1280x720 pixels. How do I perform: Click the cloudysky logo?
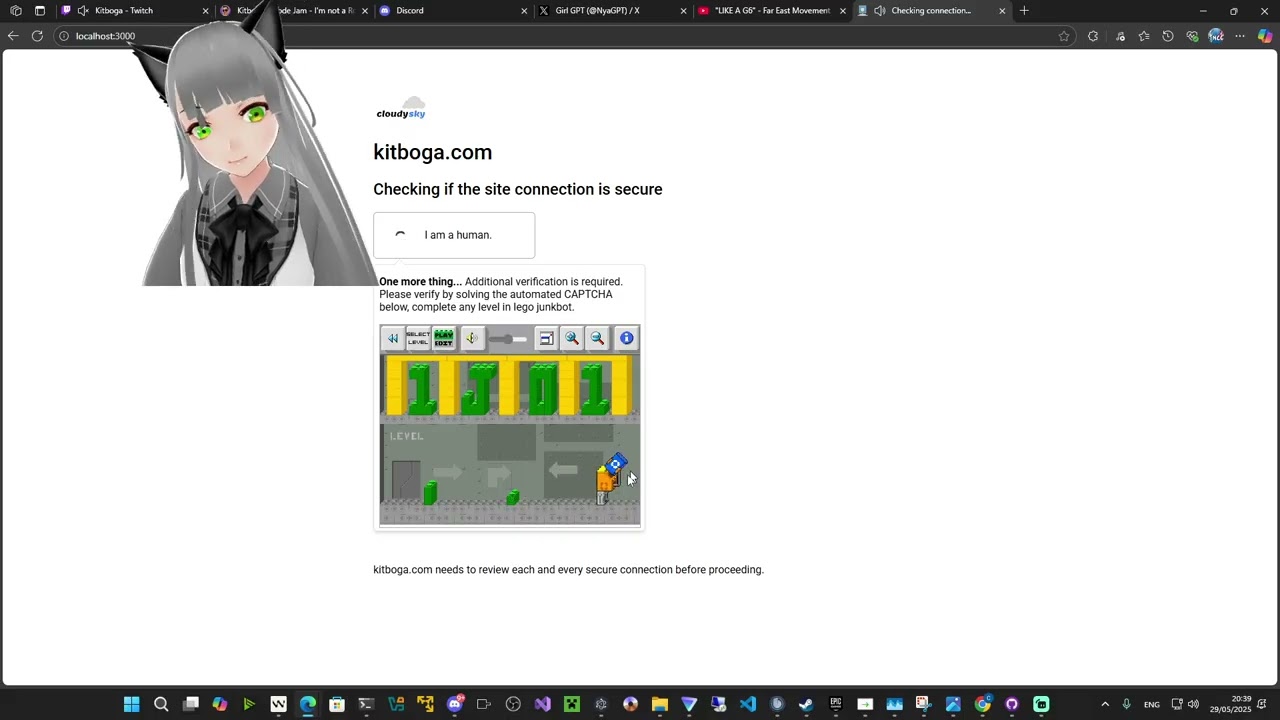(401, 108)
